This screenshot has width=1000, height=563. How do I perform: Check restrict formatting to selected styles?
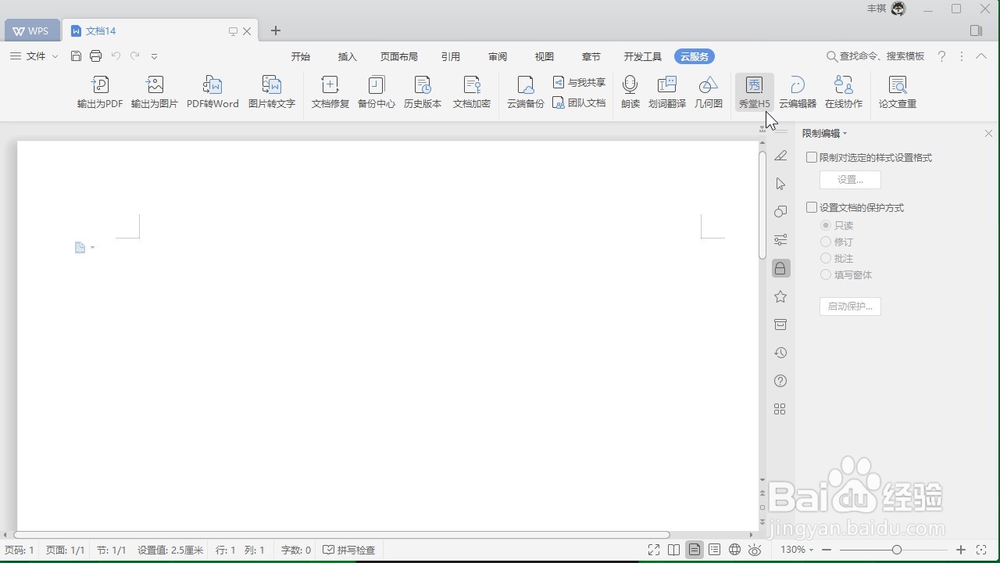click(811, 157)
